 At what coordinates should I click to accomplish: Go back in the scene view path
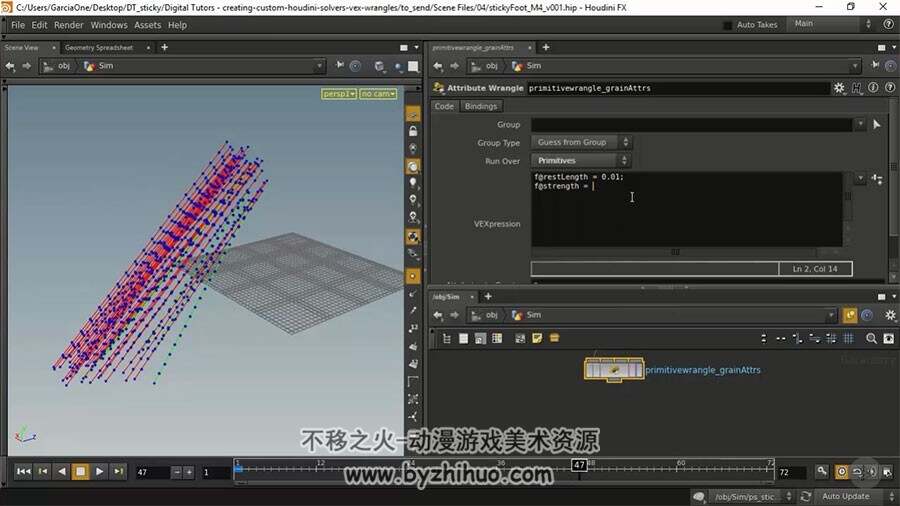(x=10, y=66)
